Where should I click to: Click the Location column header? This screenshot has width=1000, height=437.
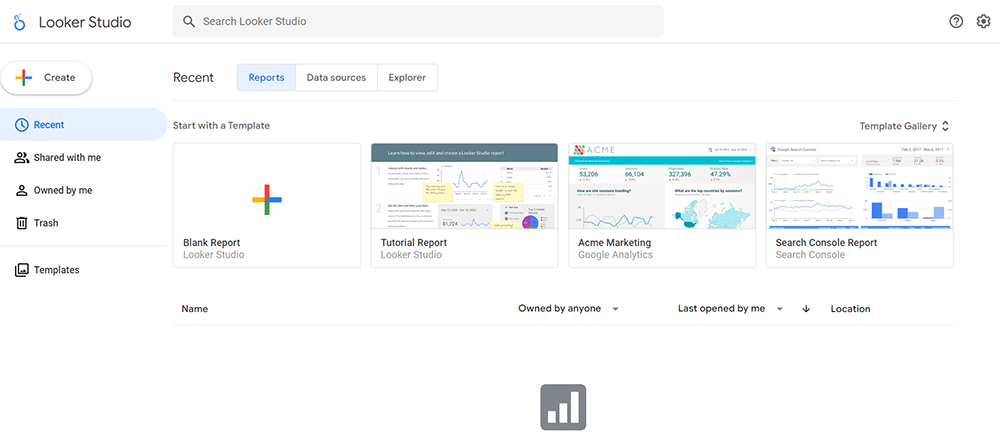850,309
